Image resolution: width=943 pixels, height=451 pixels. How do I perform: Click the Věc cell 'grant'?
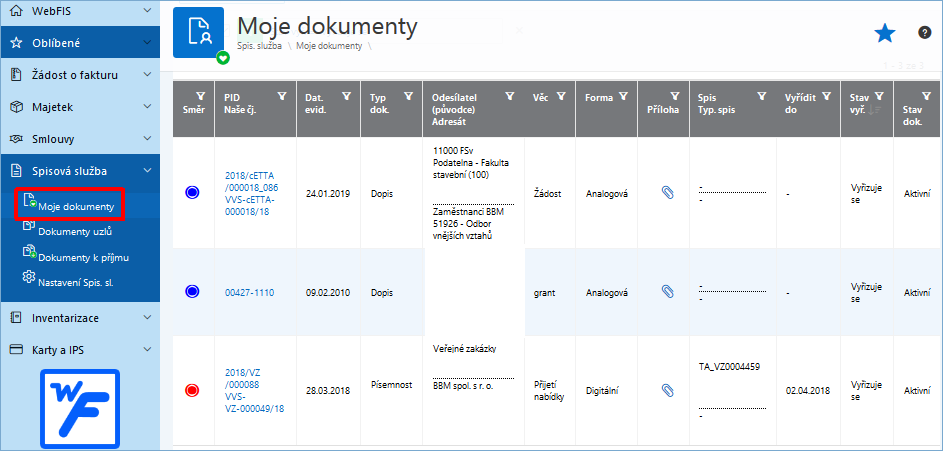coord(544,293)
